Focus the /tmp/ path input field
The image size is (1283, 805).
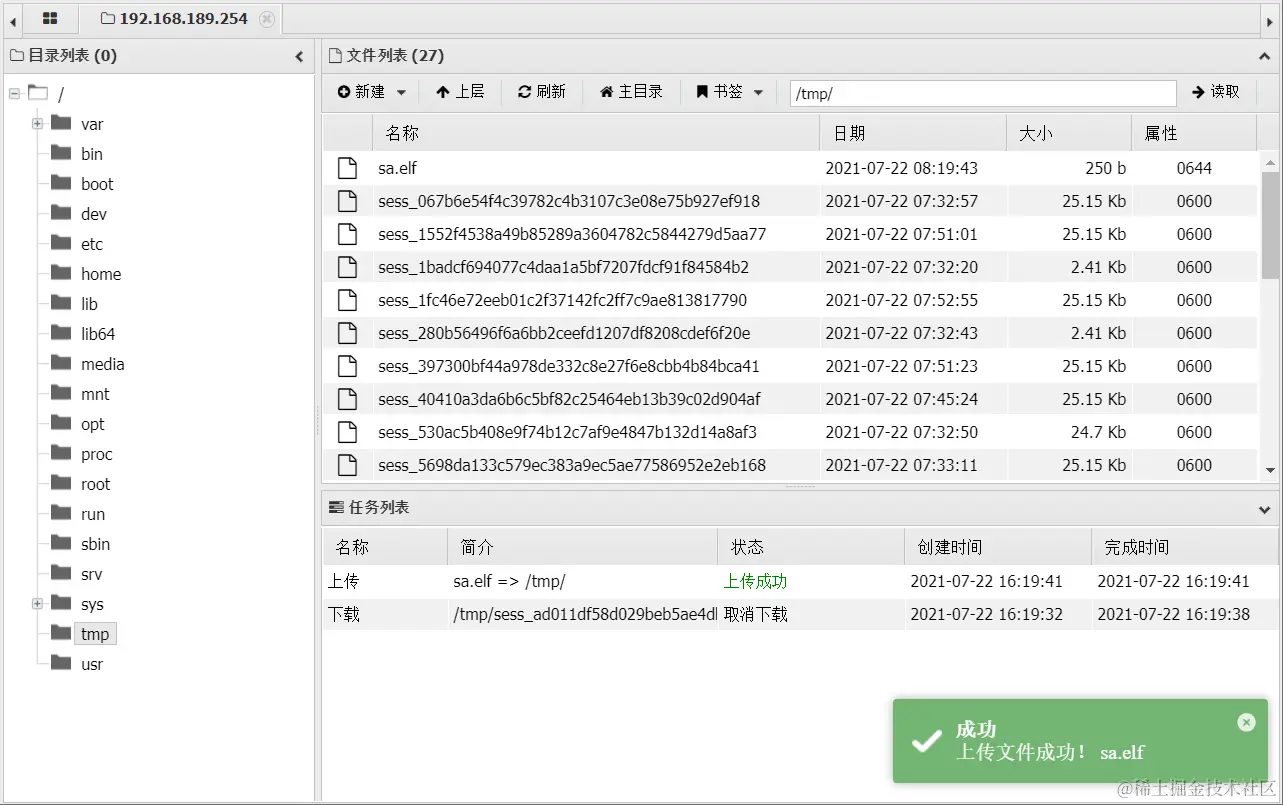tap(983, 93)
